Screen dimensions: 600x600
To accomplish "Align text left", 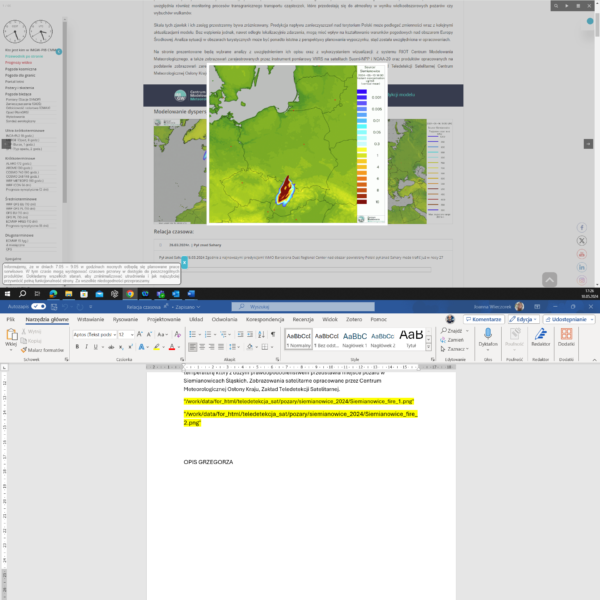I will coord(193,347).
